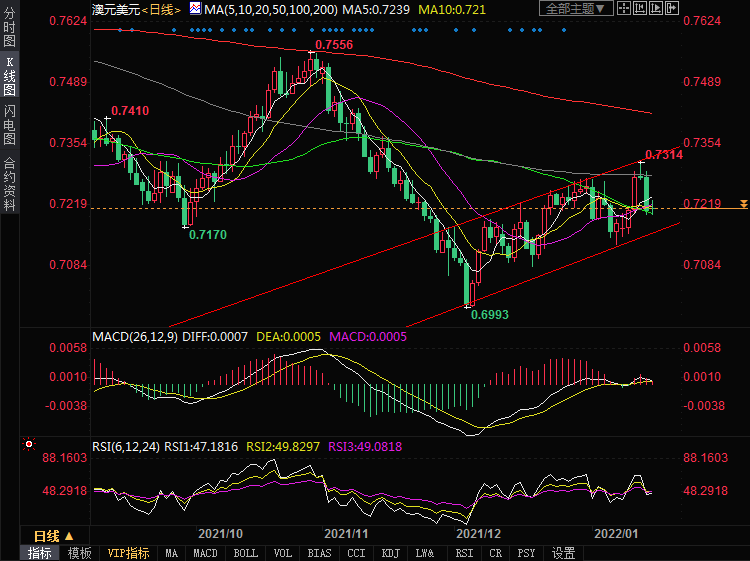Viewport: 750px width, 561px height.
Task: Click the yellow price marker arrow on right axis
Action: pyautogui.click(x=742, y=204)
